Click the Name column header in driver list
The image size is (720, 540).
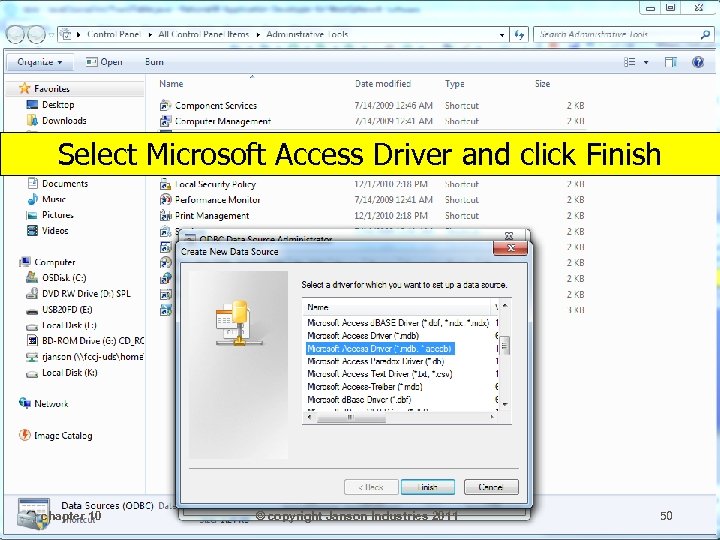pyautogui.click(x=397, y=307)
